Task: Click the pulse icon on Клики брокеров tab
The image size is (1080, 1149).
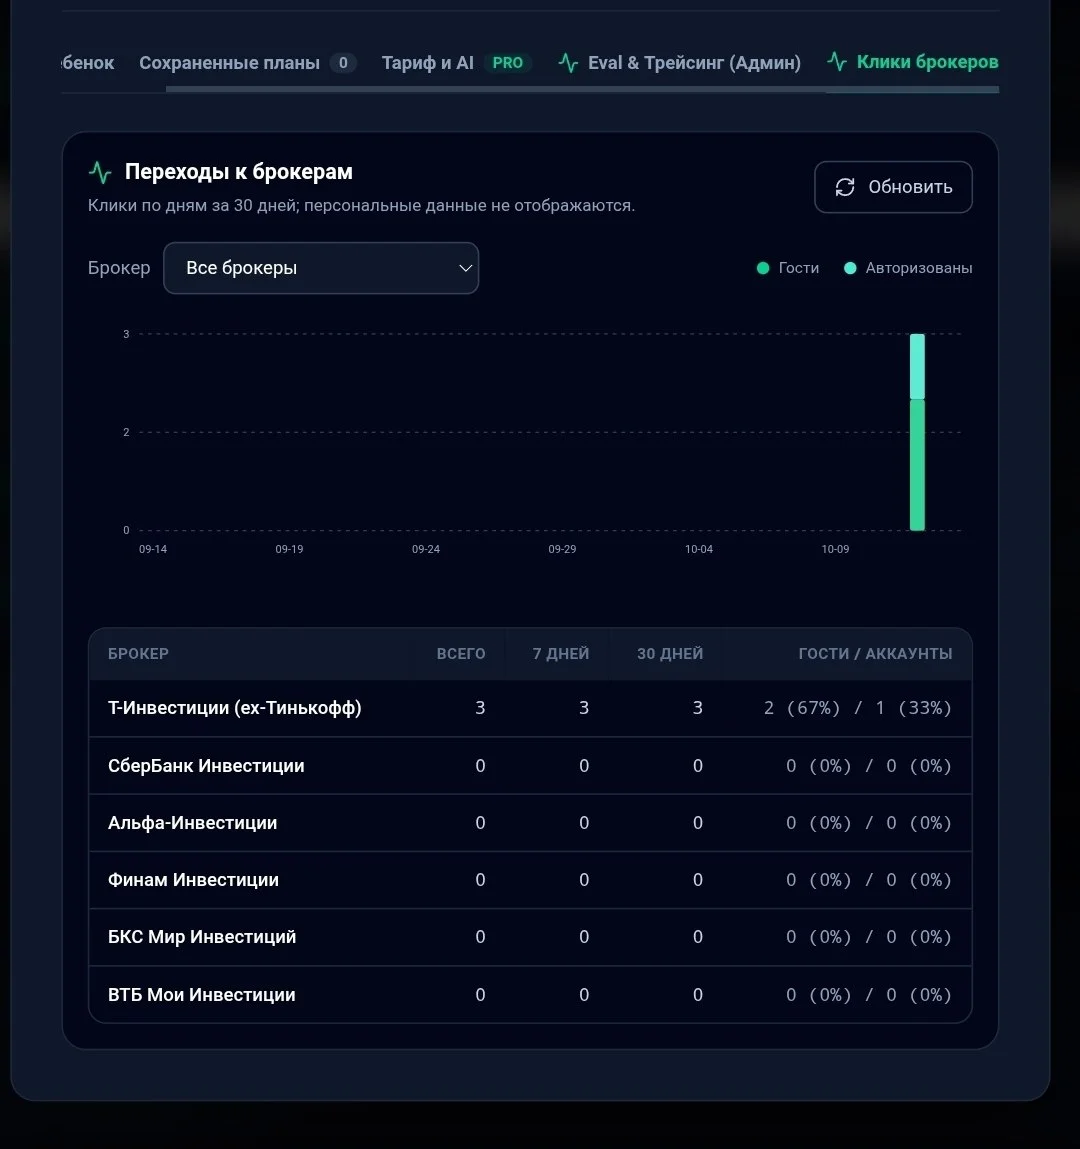Action: point(837,62)
